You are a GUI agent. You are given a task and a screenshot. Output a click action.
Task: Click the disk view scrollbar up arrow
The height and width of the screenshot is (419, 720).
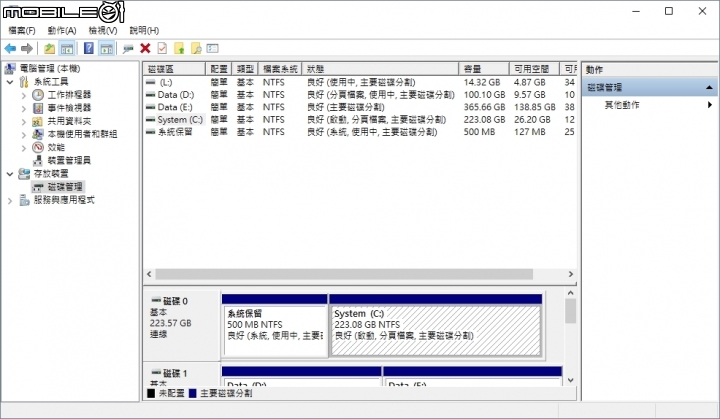coord(571,293)
